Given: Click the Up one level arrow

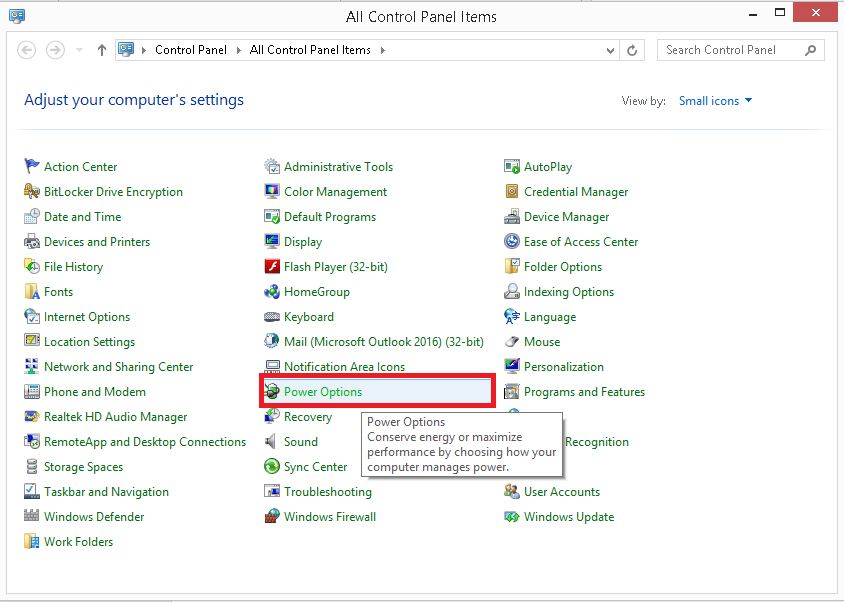Looking at the screenshot, I should pos(101,50).
